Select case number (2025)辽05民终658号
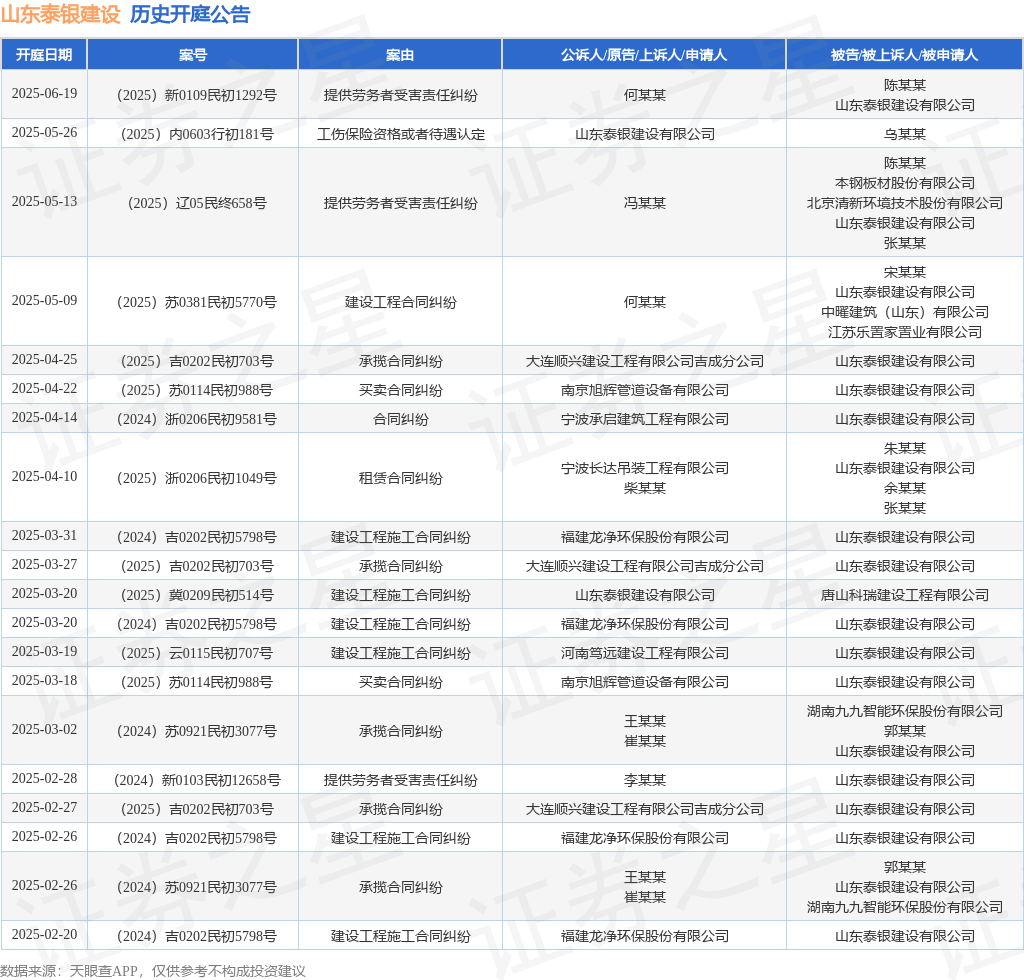Screen dimensions: 1024x980 [x=197, y=203]
